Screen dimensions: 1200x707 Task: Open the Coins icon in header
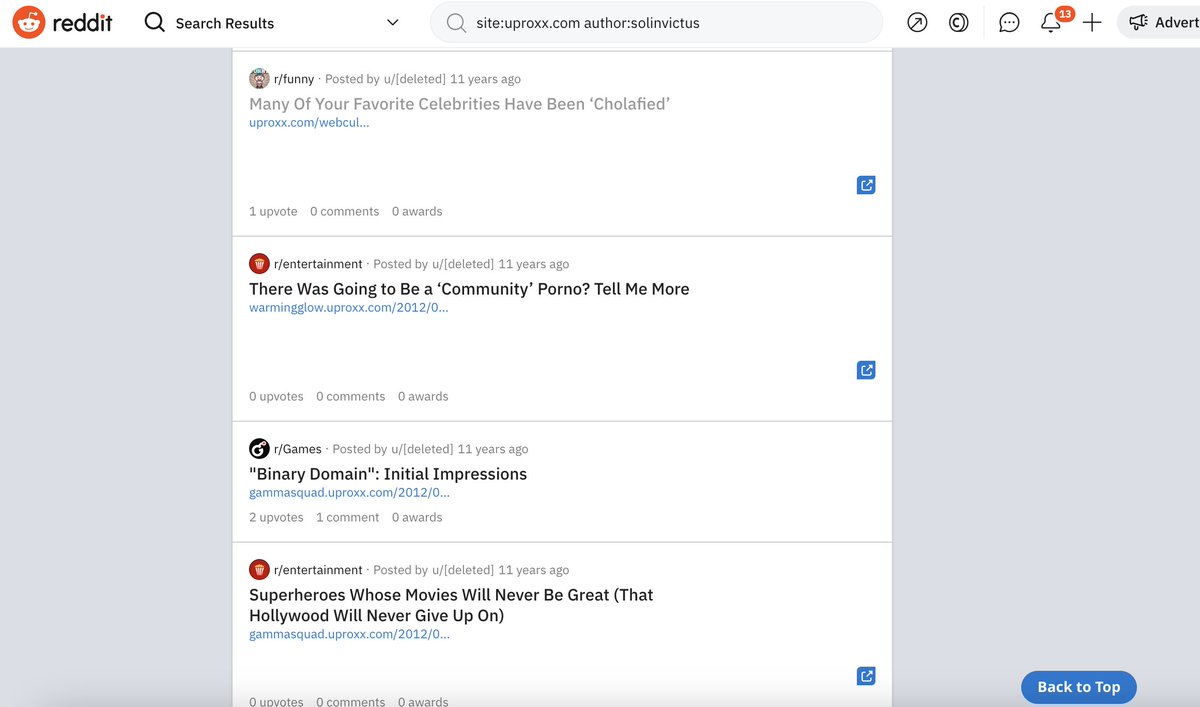(x=959, y=22)
